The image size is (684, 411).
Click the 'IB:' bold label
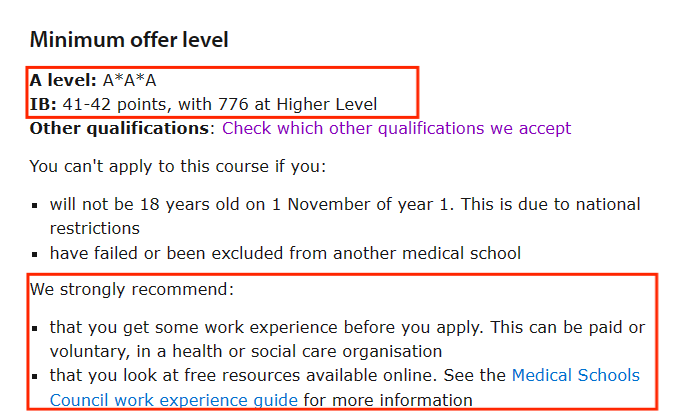coord(43,104)
